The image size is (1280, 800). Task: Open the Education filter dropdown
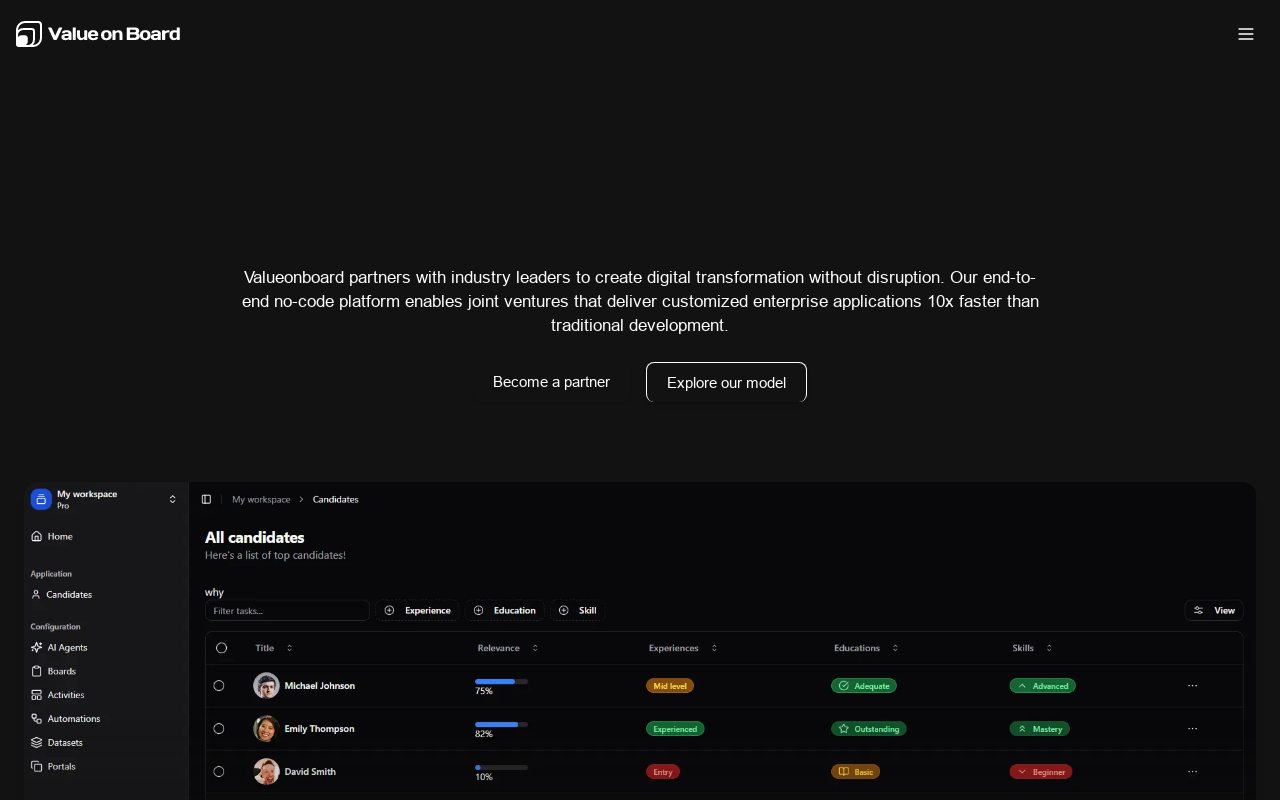[505, 610]
